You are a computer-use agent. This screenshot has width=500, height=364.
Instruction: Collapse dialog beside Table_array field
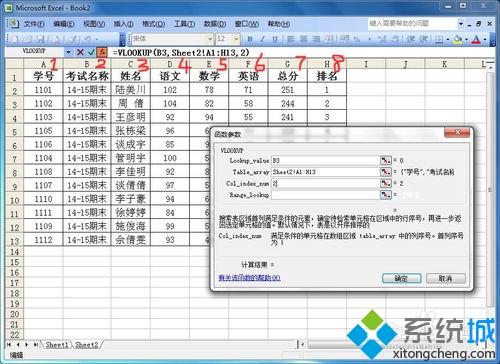click(386, 172)
